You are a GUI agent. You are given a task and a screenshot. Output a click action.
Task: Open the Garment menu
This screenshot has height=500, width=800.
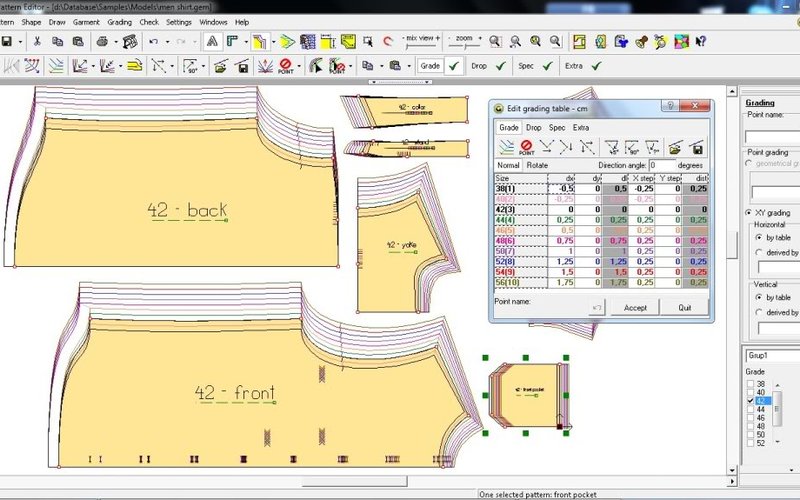pos(86,22)
